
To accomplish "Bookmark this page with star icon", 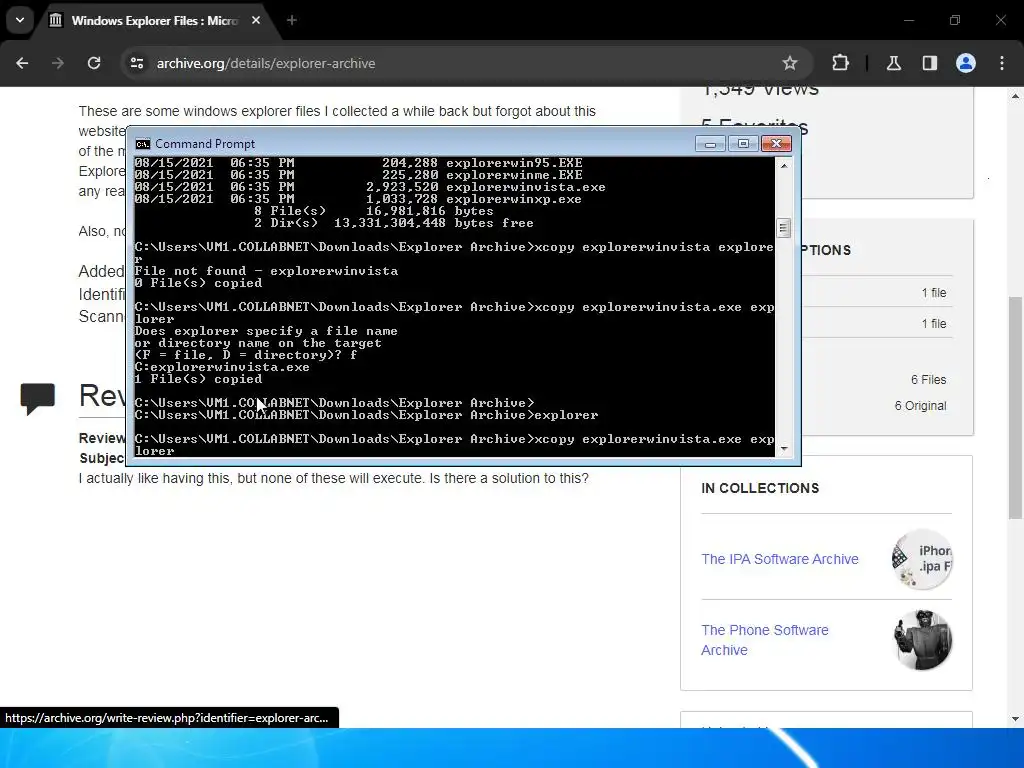I will (x=790, y=63).
